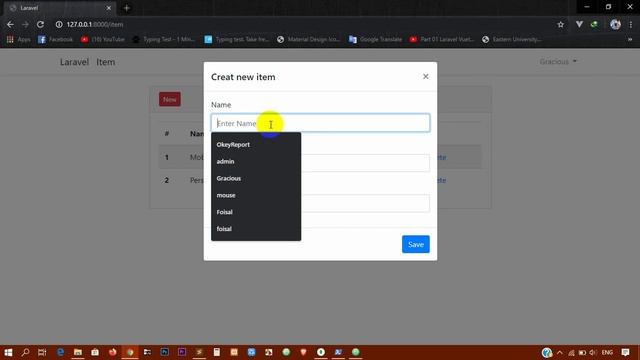Open battery status in system tray
Viewport: 640px width, 360px height.
[582, 352]
